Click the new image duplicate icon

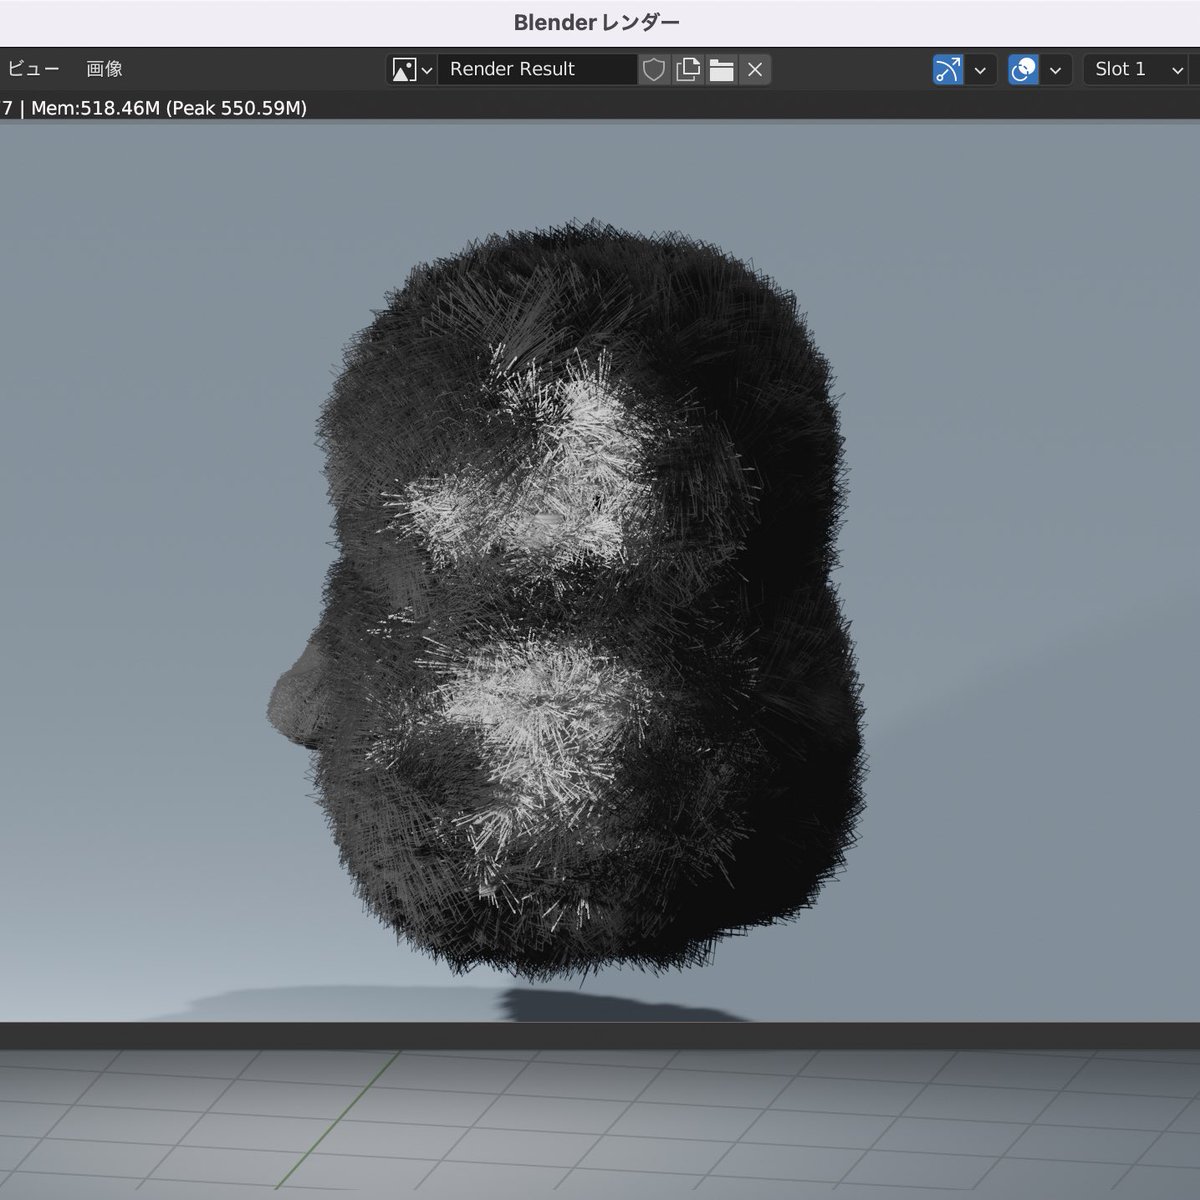click(x=688, y=69)
